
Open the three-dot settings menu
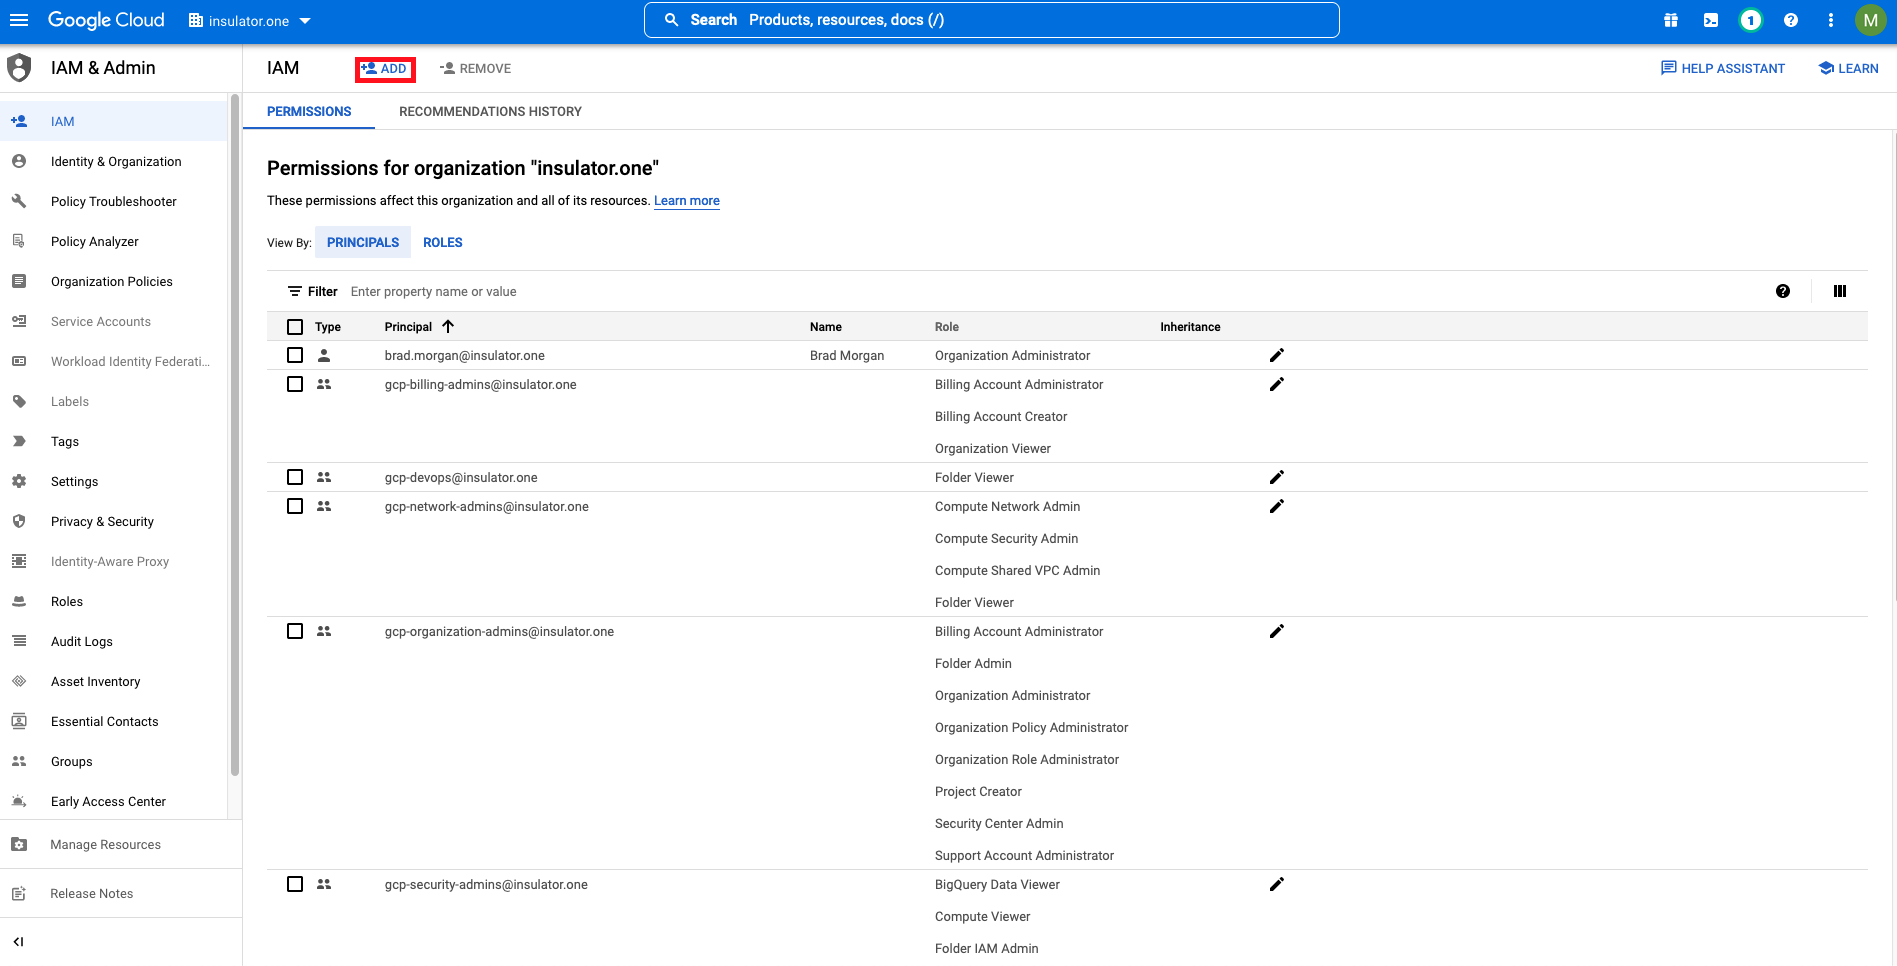pos(1831,20)
